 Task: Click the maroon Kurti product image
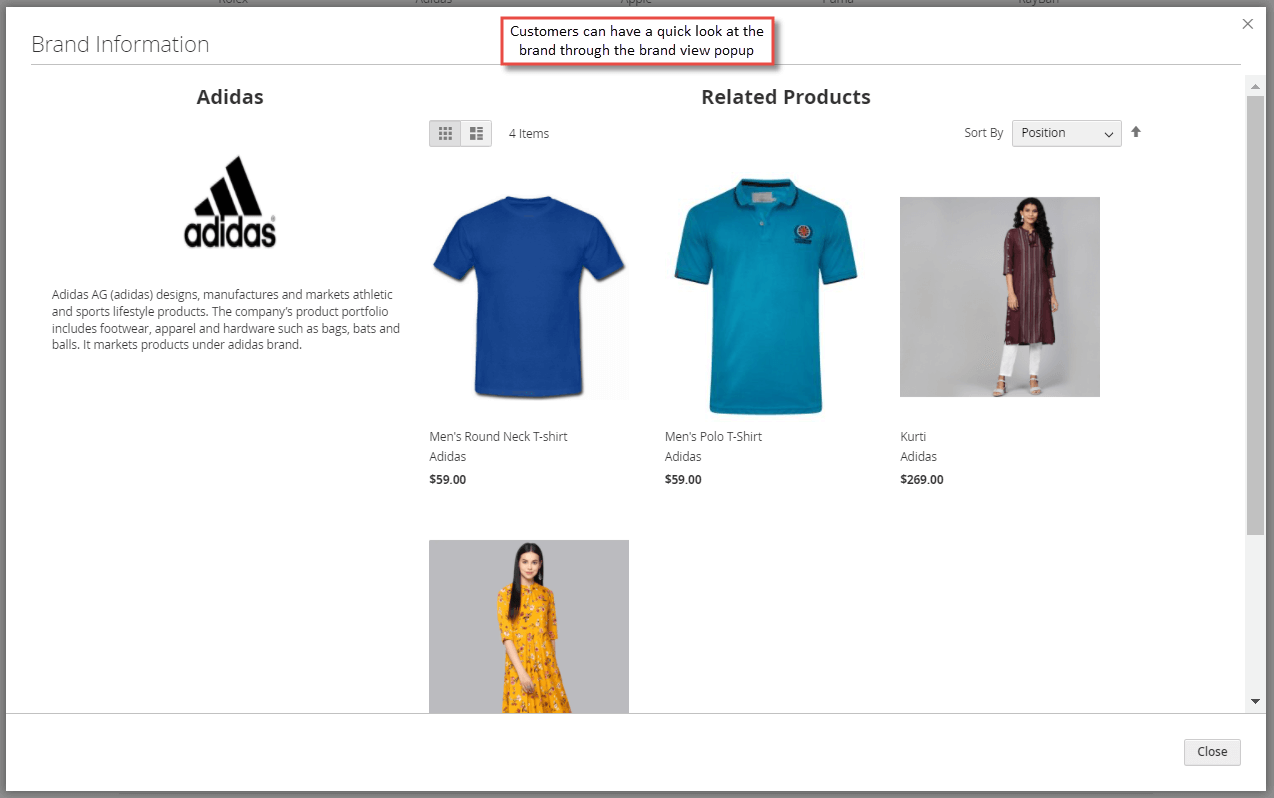point(1000,297)
